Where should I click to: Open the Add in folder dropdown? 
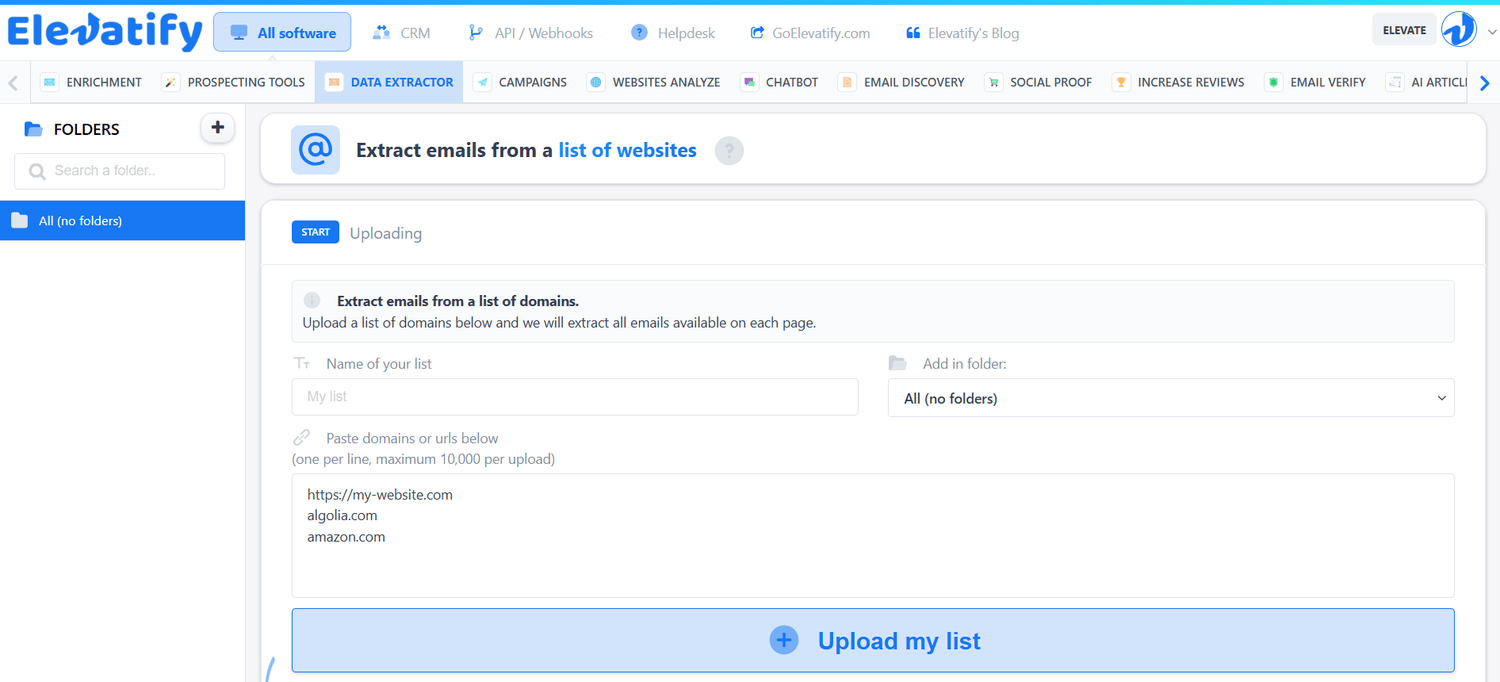(1171, 398)
